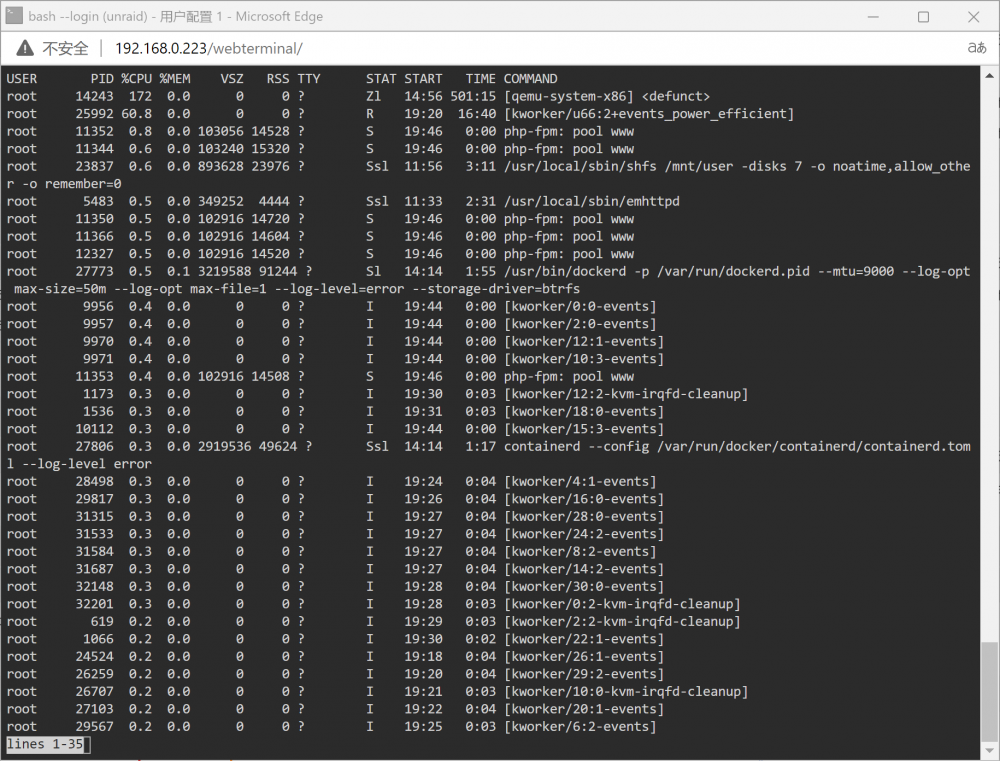Click the kworker/0:2-kvm-irqfd-cleanup entry
Image resolution: width=1000 pixels, height=761 pixels.
tap(622, 604)
